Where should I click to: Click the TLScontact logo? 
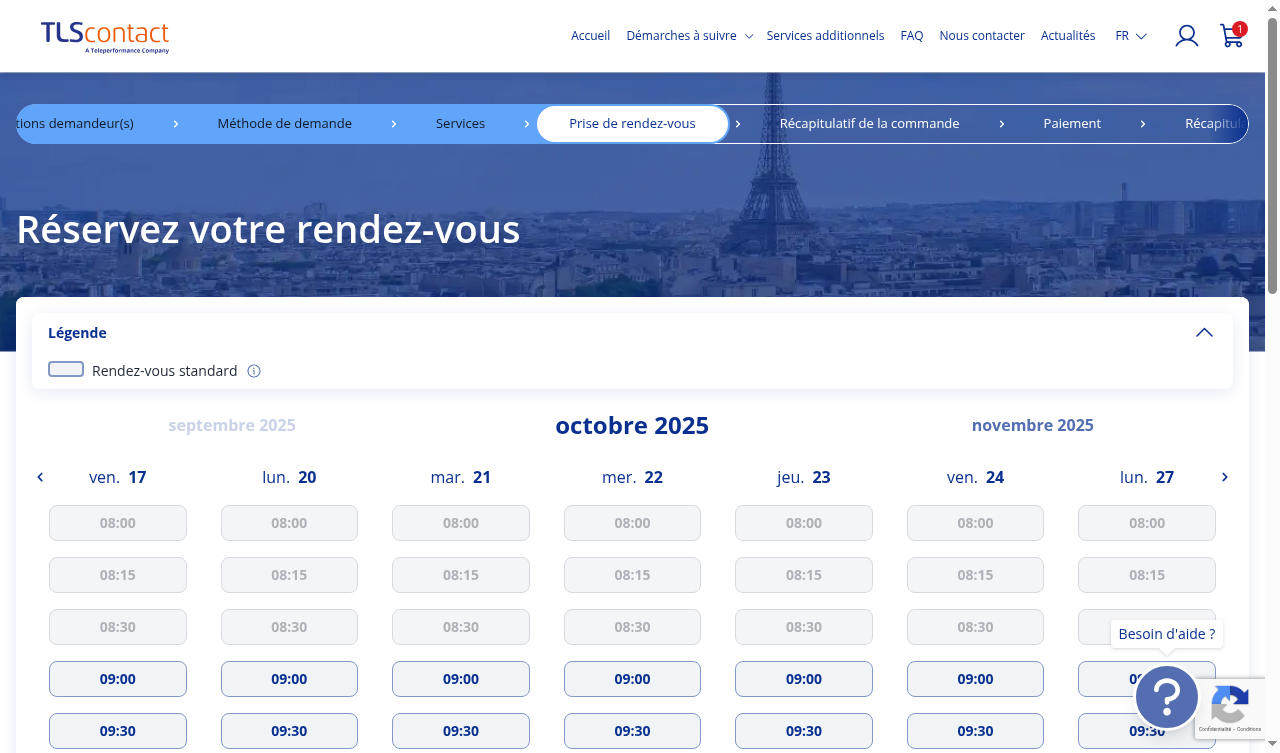coord(105,37)
